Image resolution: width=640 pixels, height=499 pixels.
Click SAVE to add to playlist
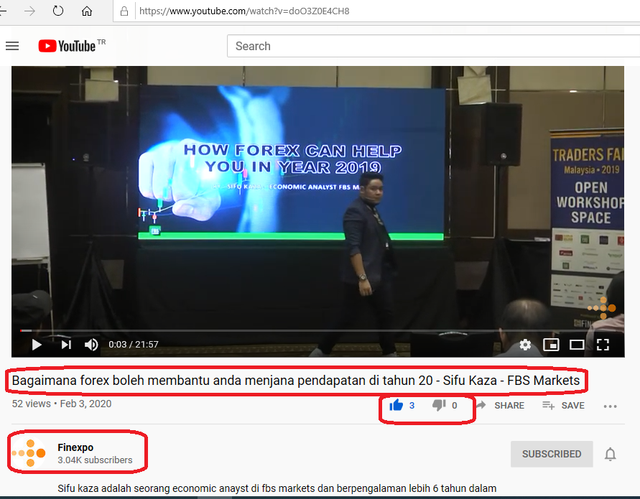(563, 406)
